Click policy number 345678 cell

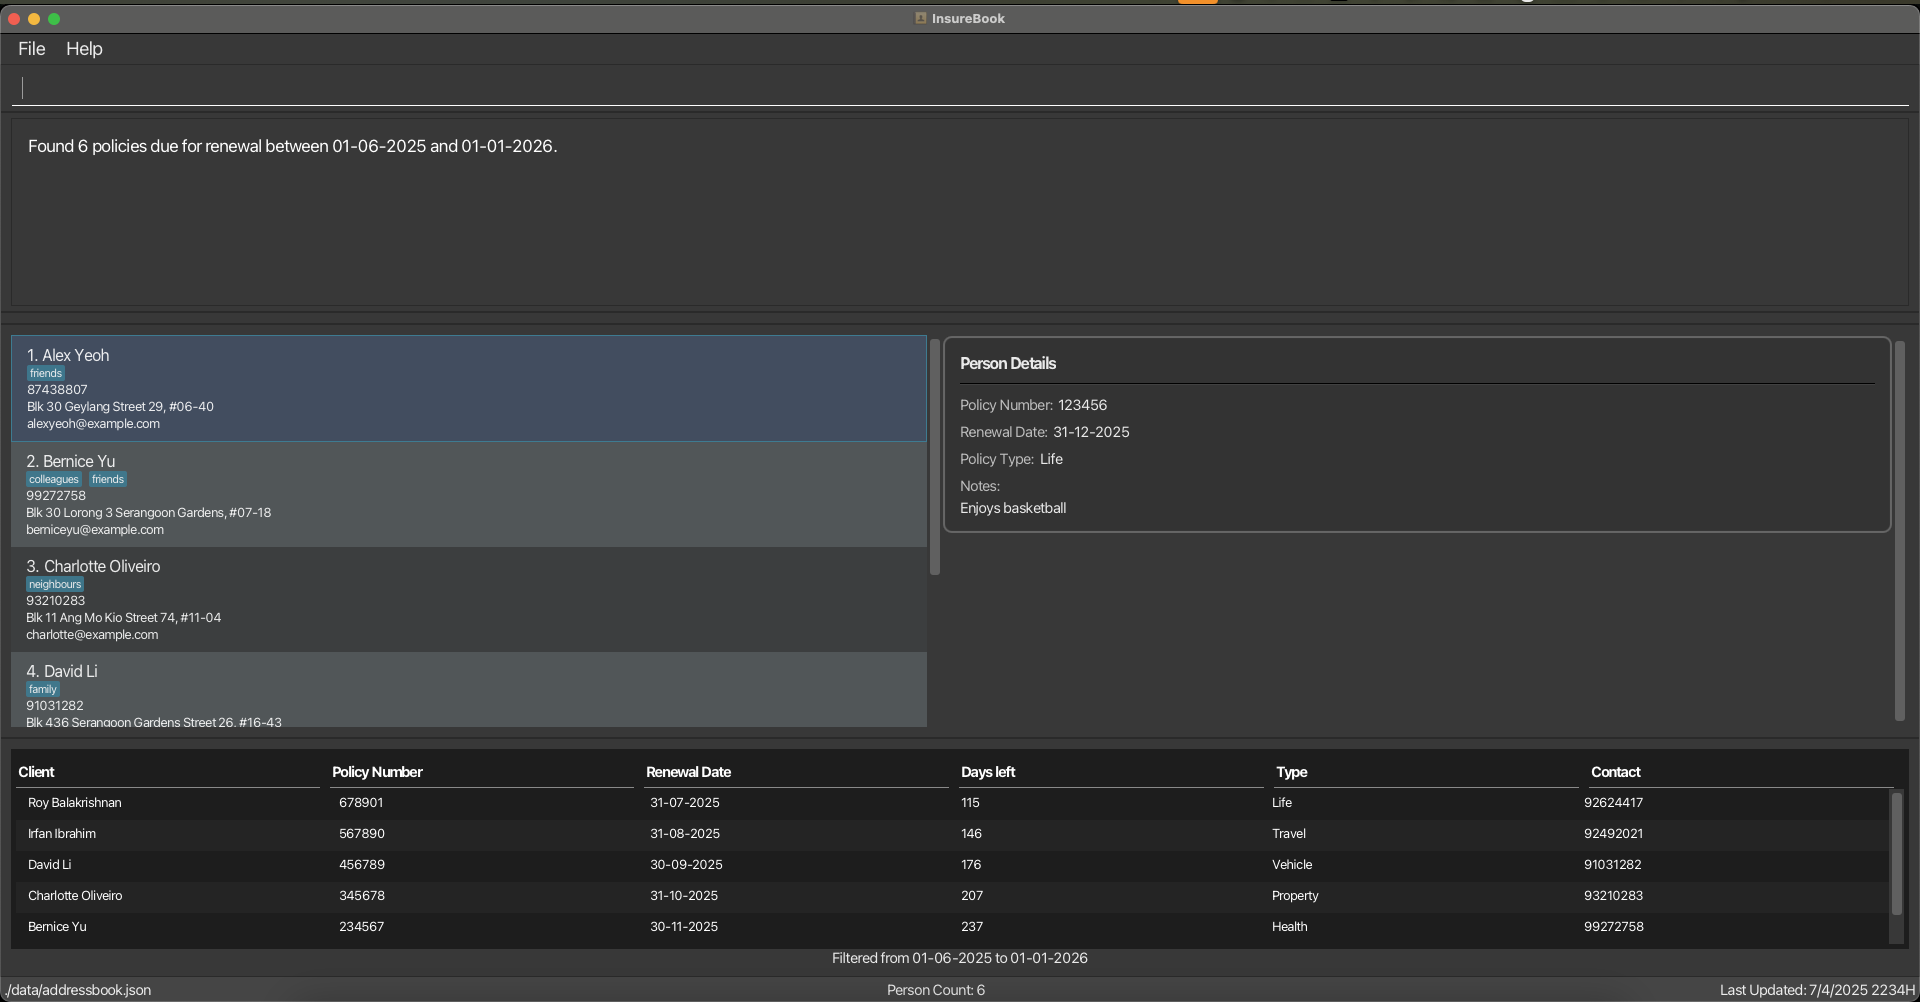click(361, 896)
